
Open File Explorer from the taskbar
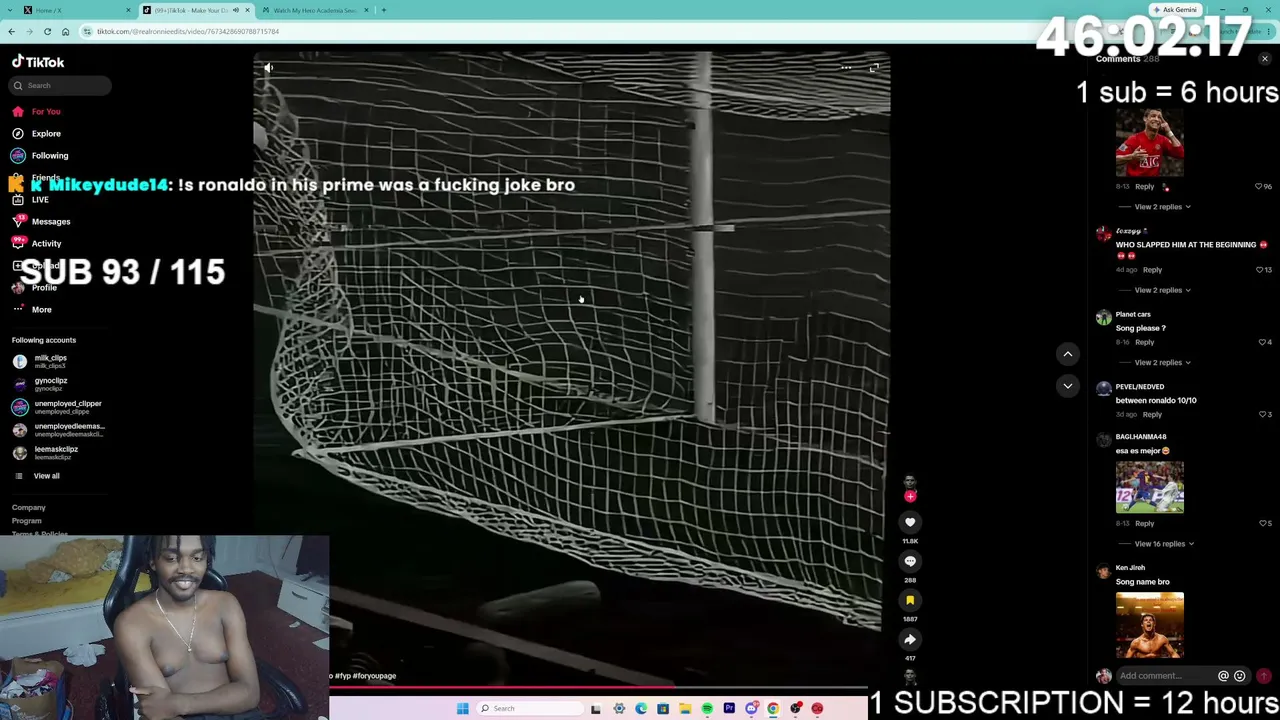tap(685, 709)
